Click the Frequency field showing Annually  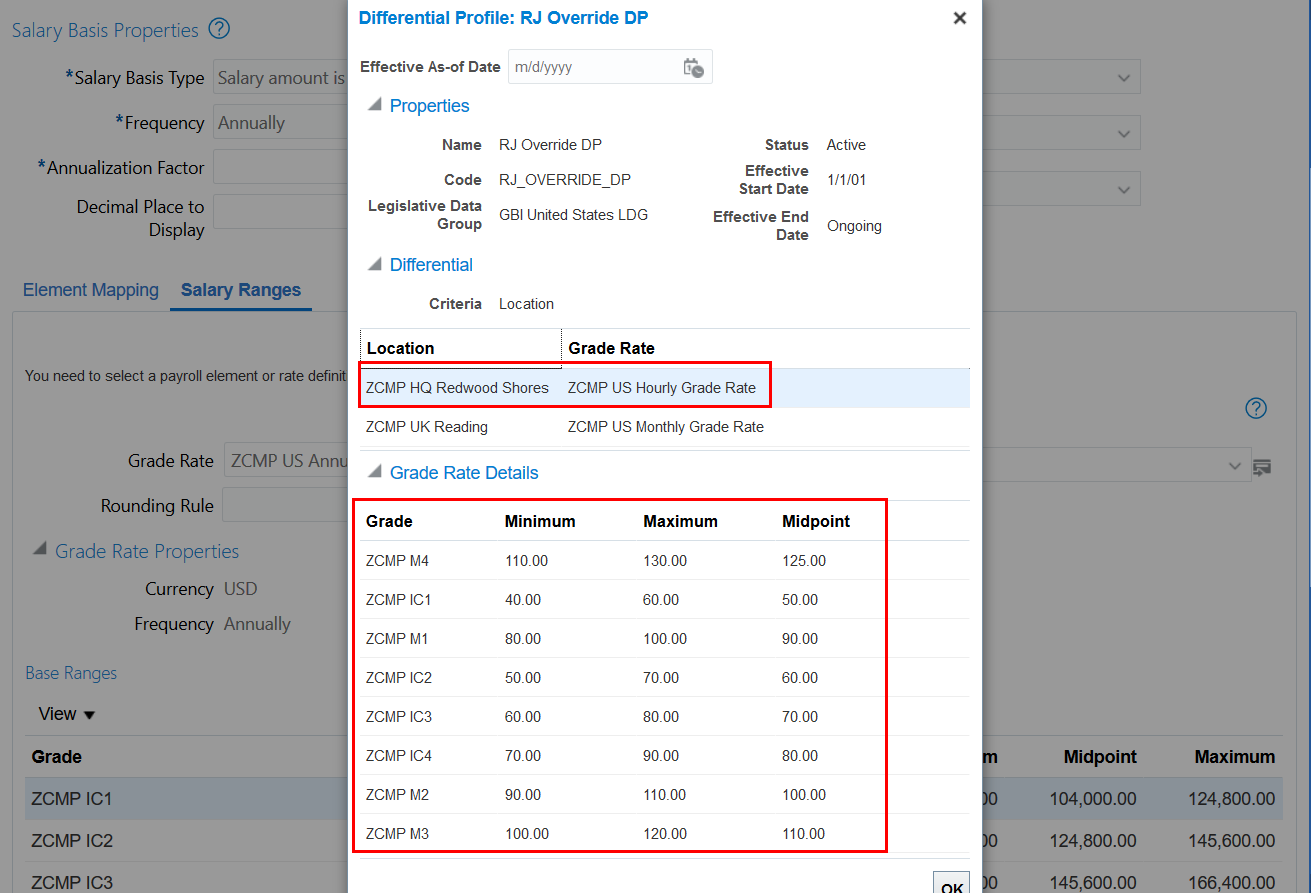click(281, 123)
